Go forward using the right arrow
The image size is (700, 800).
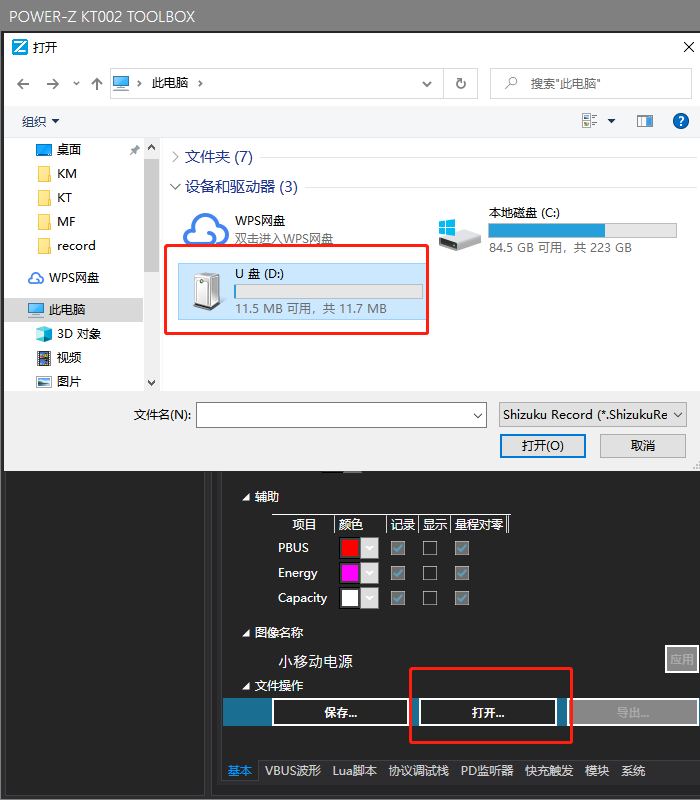53,84
